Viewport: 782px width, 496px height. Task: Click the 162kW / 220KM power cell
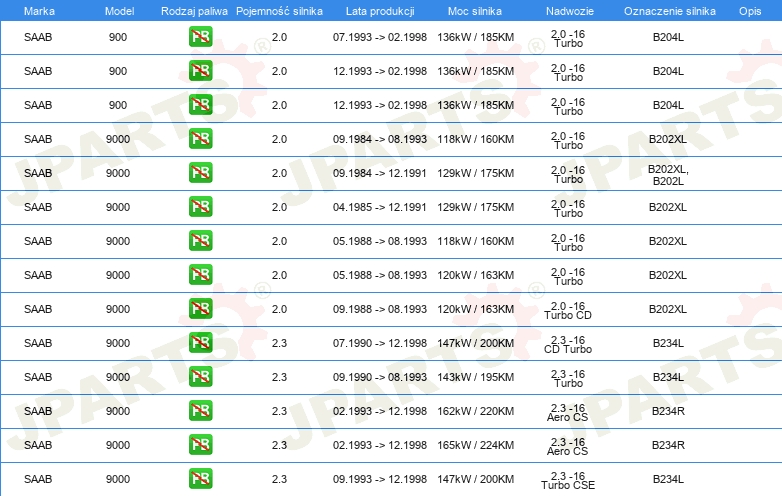coord(475,411)
